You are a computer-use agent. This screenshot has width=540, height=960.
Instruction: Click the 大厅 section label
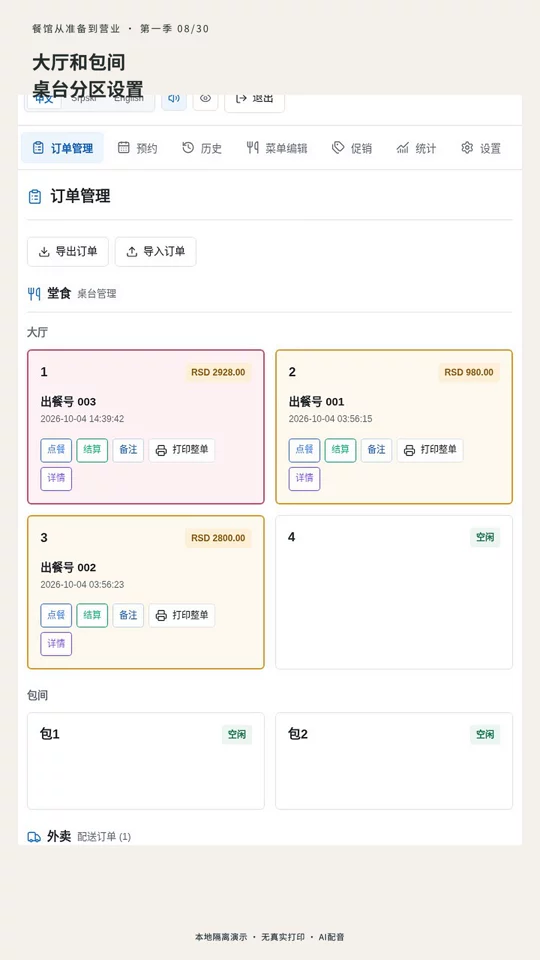(x=37, y=332)
